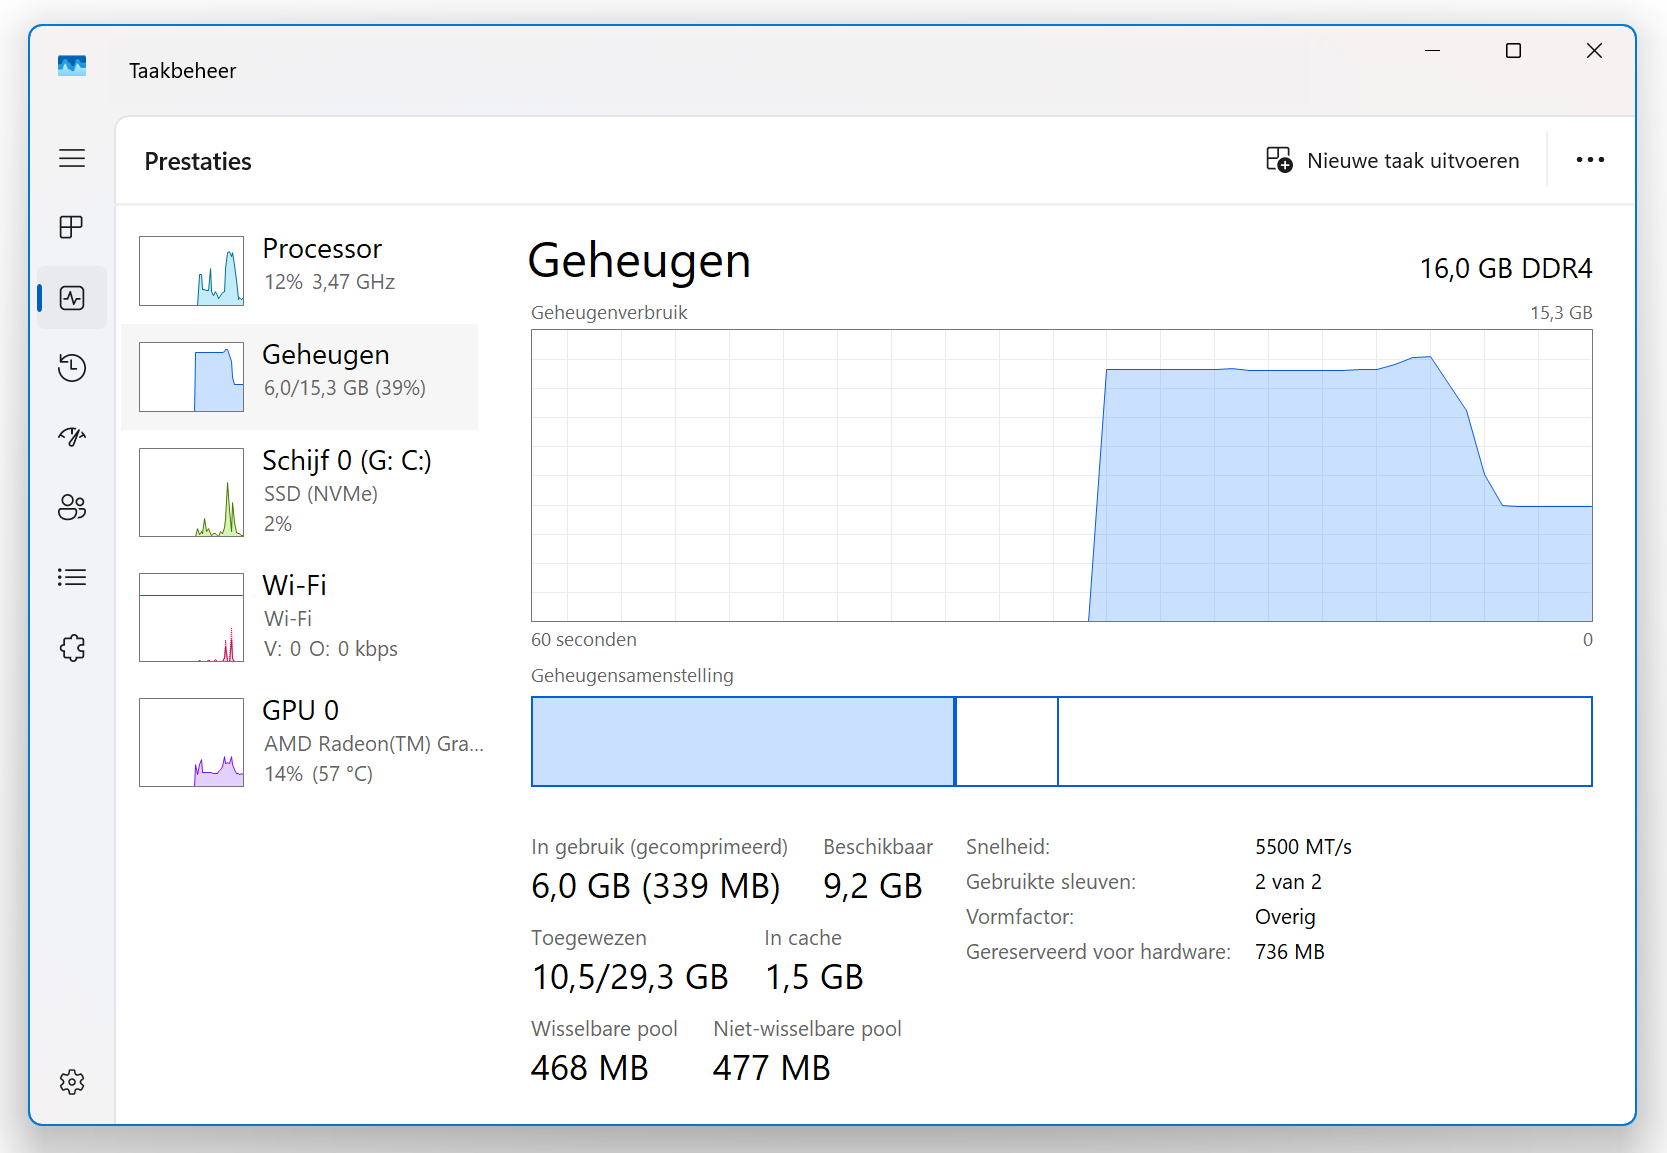Click the '9,2 GB' available value
1667x1153 pixels.
[x=872, y=886]
